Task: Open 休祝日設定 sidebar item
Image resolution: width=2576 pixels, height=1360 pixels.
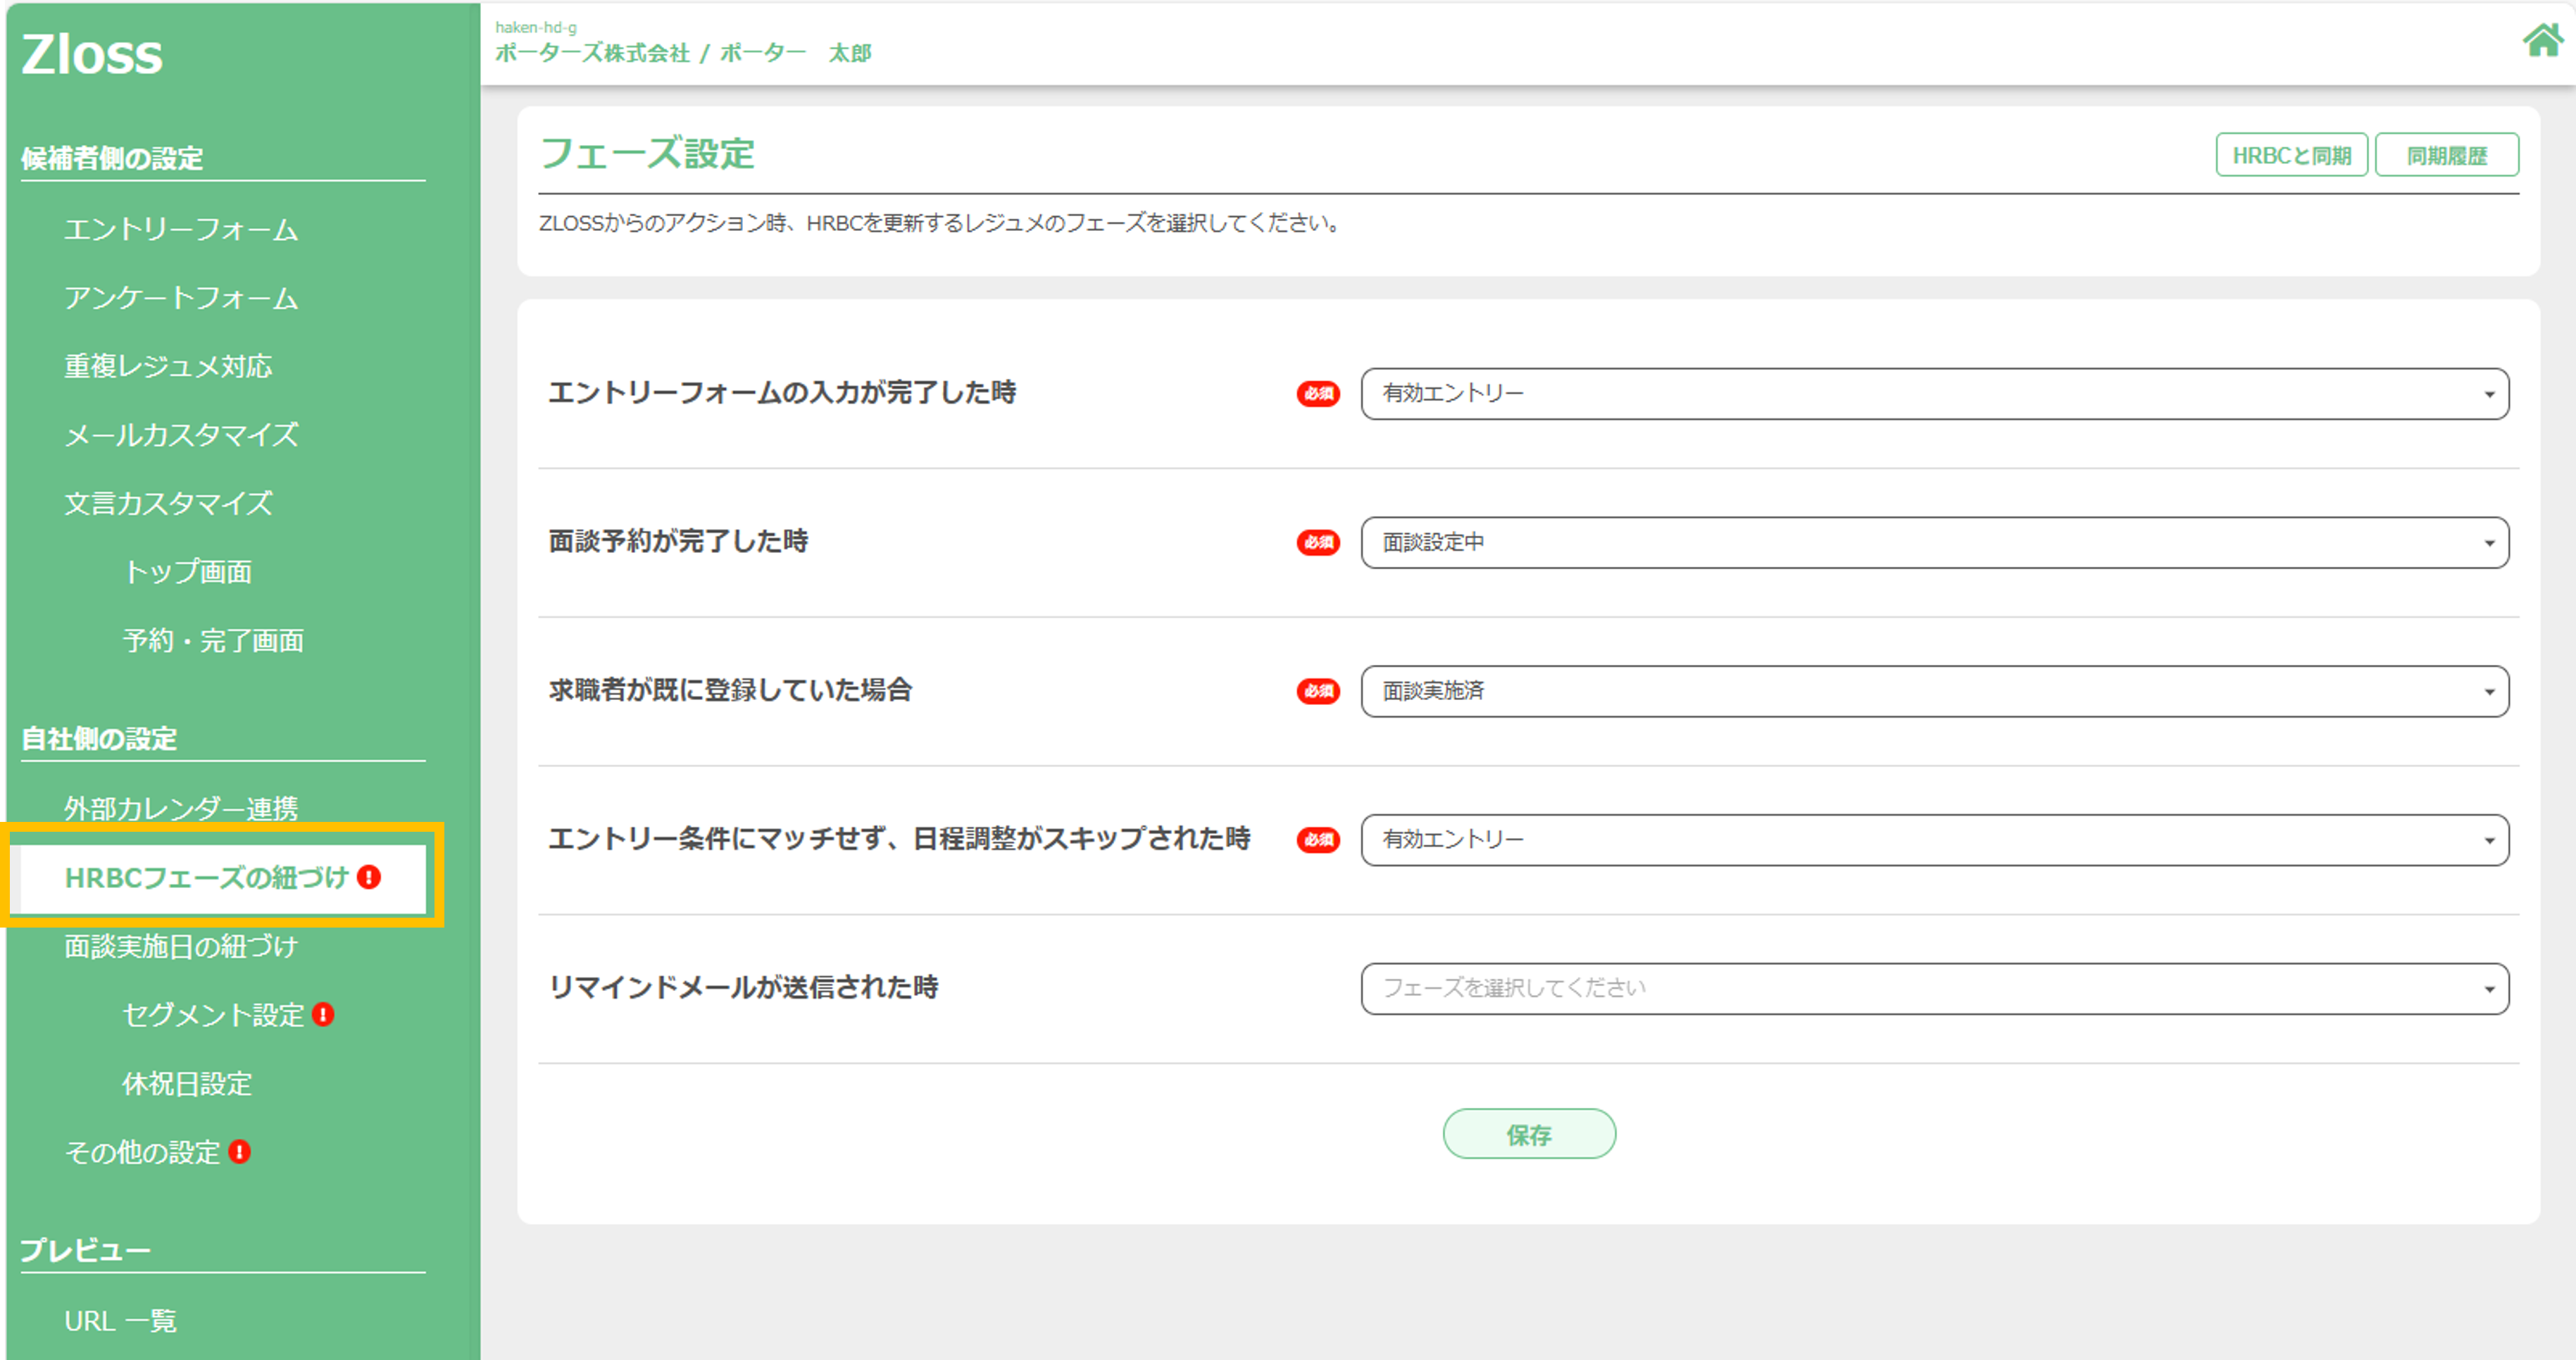Action: pyautogui.click(x=187, y=1083)
